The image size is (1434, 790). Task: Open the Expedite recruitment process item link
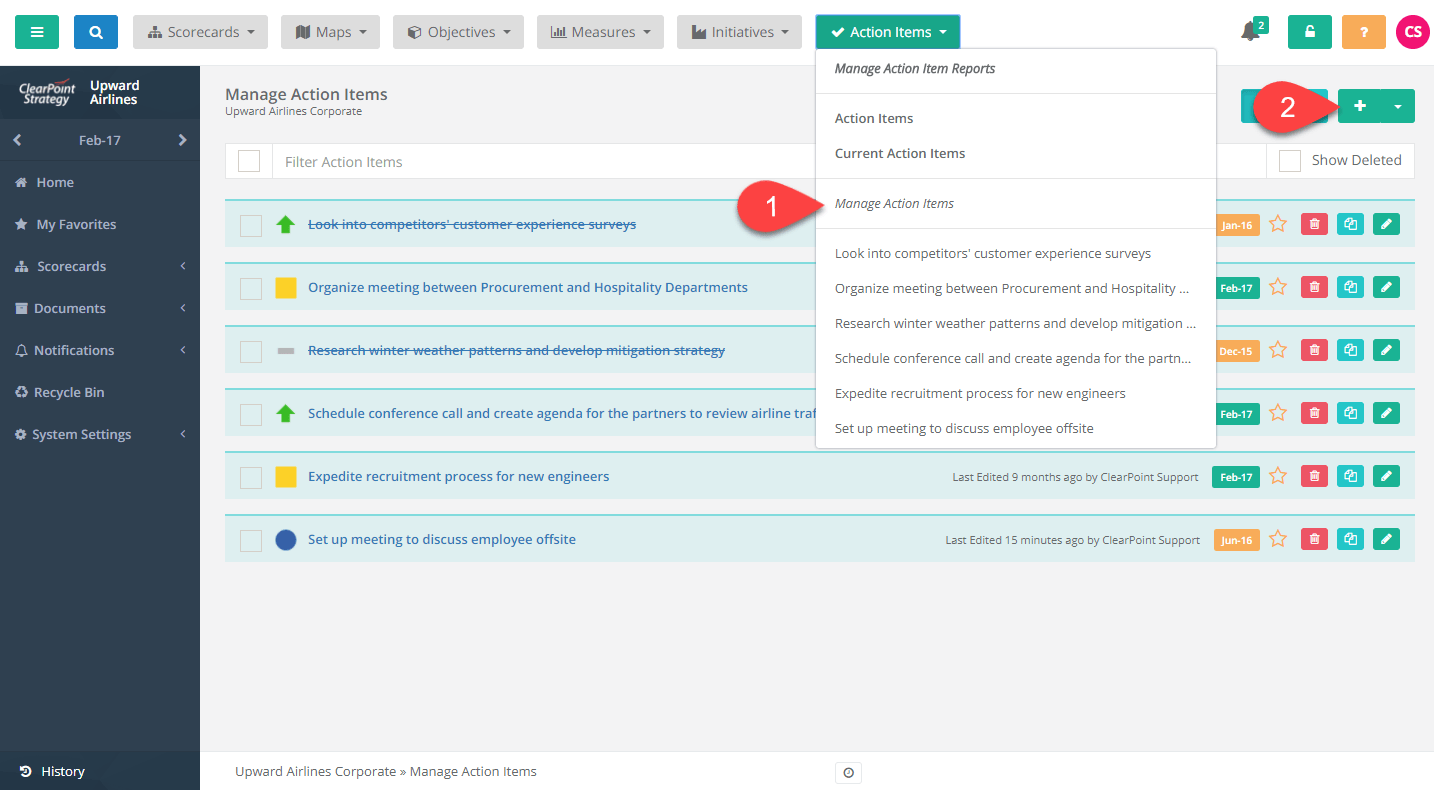coord(458,476)
